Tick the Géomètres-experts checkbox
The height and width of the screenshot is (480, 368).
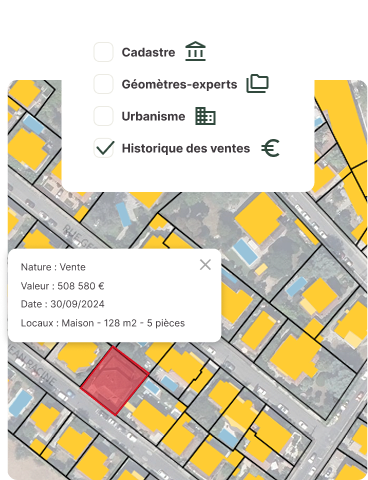click(103, 84)
